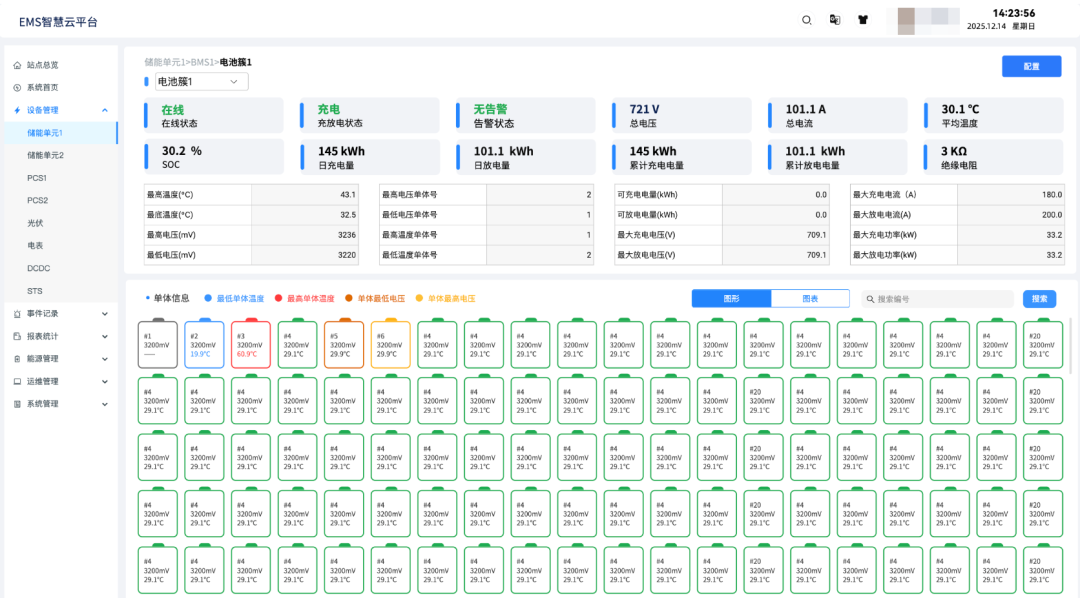Click the red 最高单体温度 legend dot
1080x598 pixels.
click(279, 299)
